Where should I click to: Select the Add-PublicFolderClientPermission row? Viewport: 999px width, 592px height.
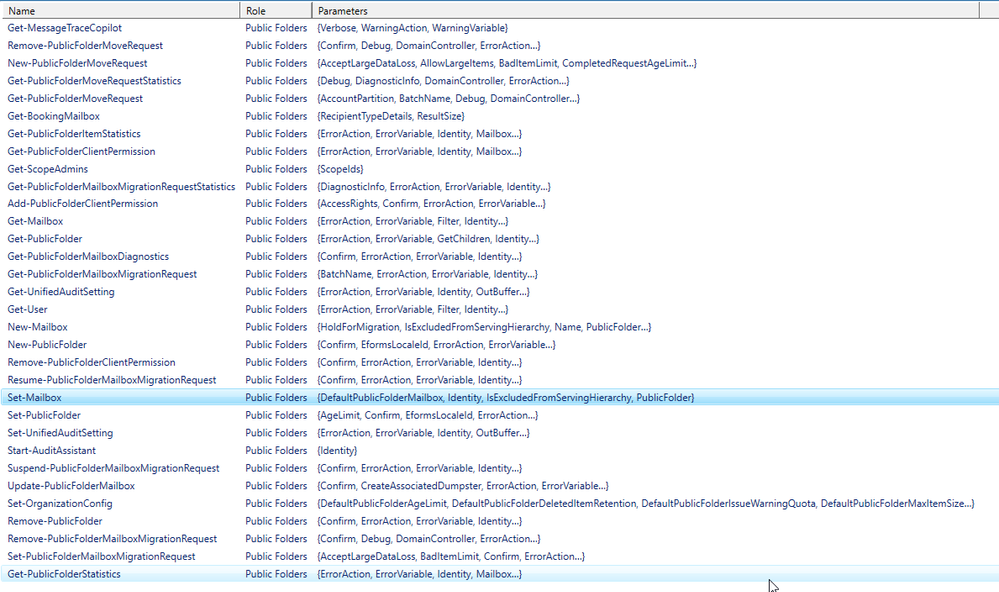(500, 203)
